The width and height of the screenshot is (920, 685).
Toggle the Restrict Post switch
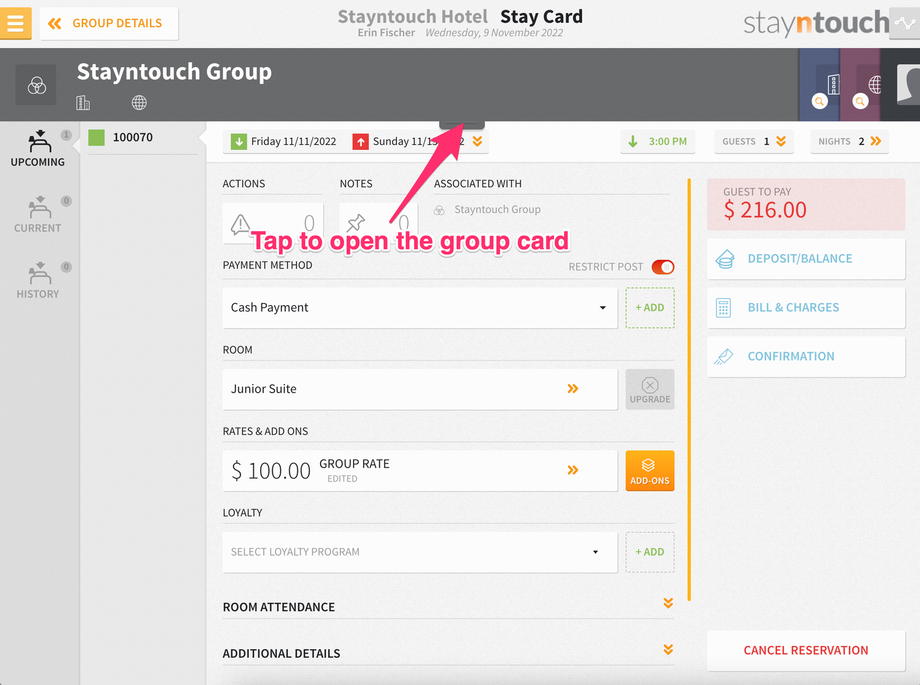pyautogui.click(x=663, y=267)
